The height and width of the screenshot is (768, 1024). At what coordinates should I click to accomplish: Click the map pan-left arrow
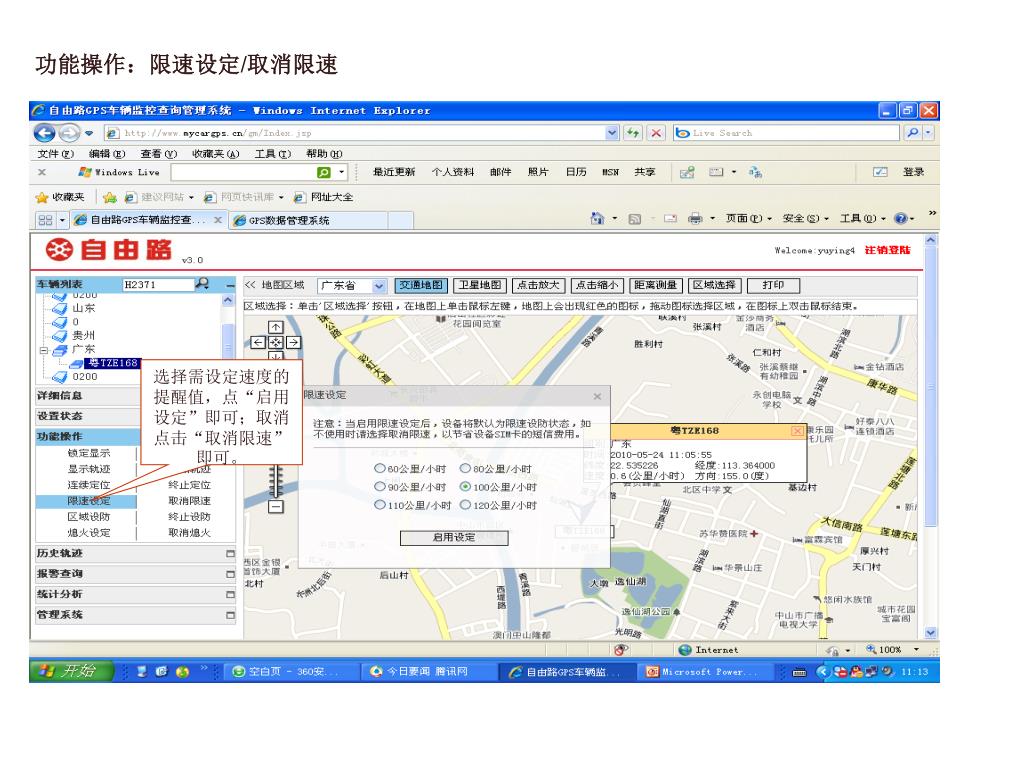[258, 341]
